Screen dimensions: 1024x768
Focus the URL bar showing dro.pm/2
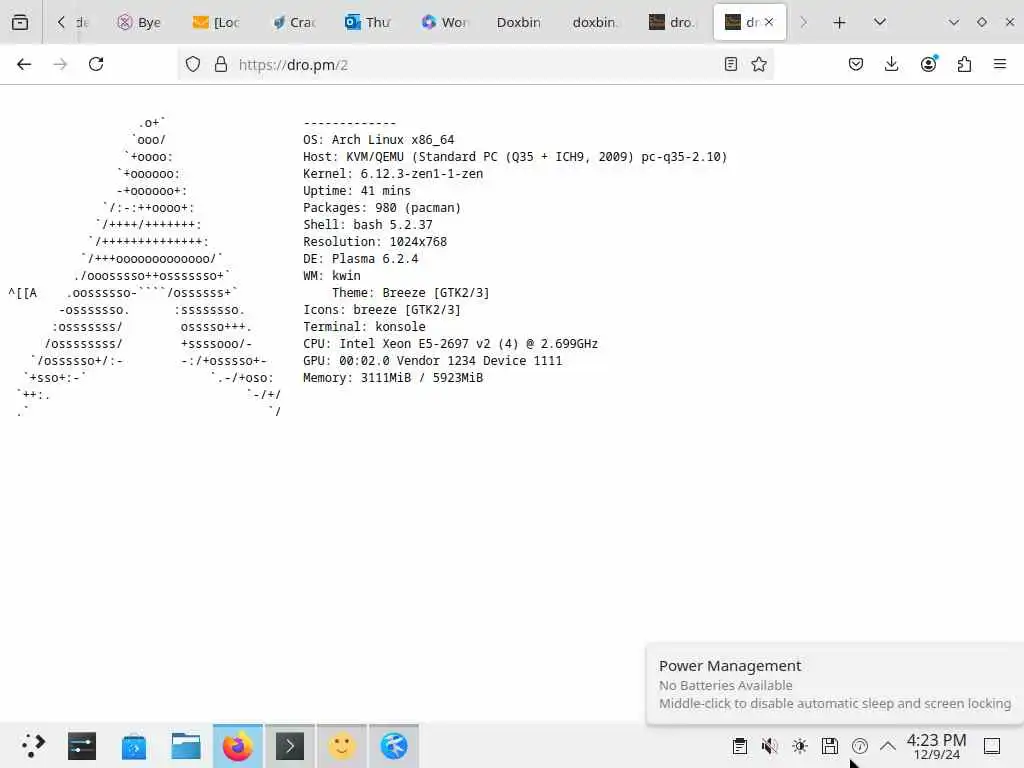click(x=477, y=65)
